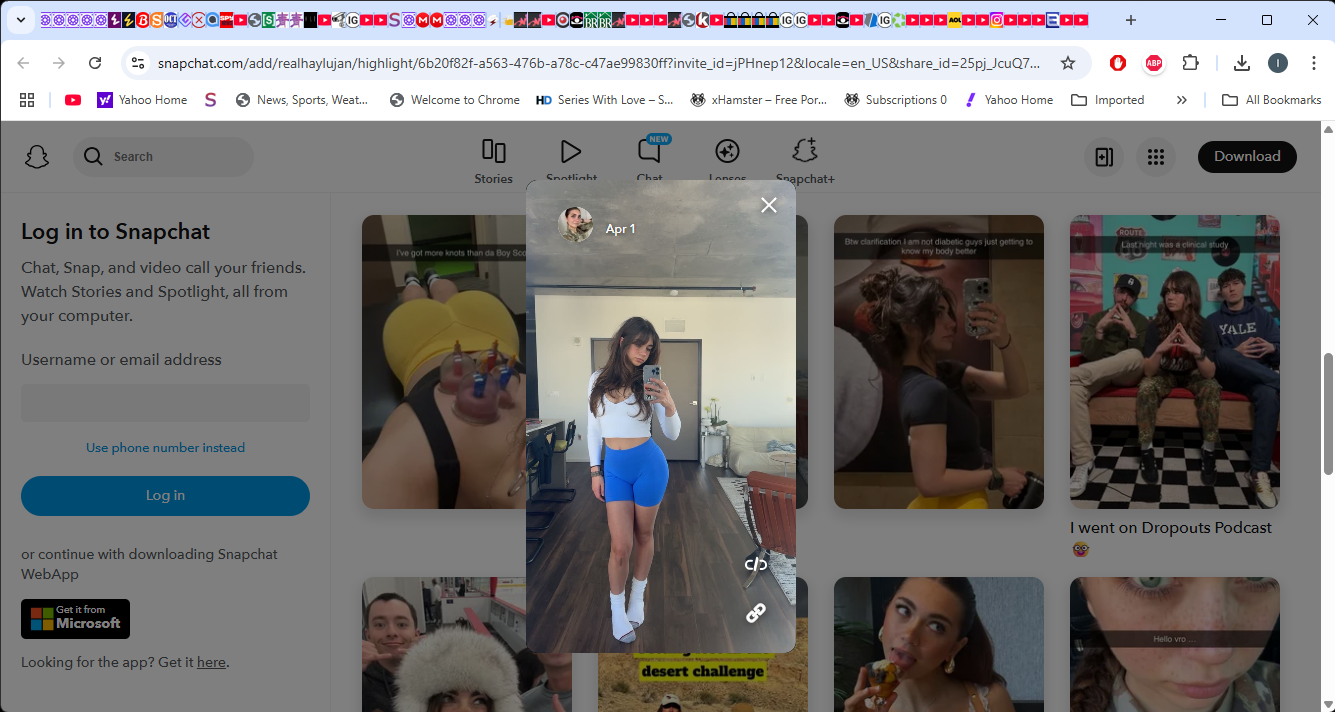The image size is (1335, 712).
Task: Open Series With Love bookmark
Action: (604, 100)
